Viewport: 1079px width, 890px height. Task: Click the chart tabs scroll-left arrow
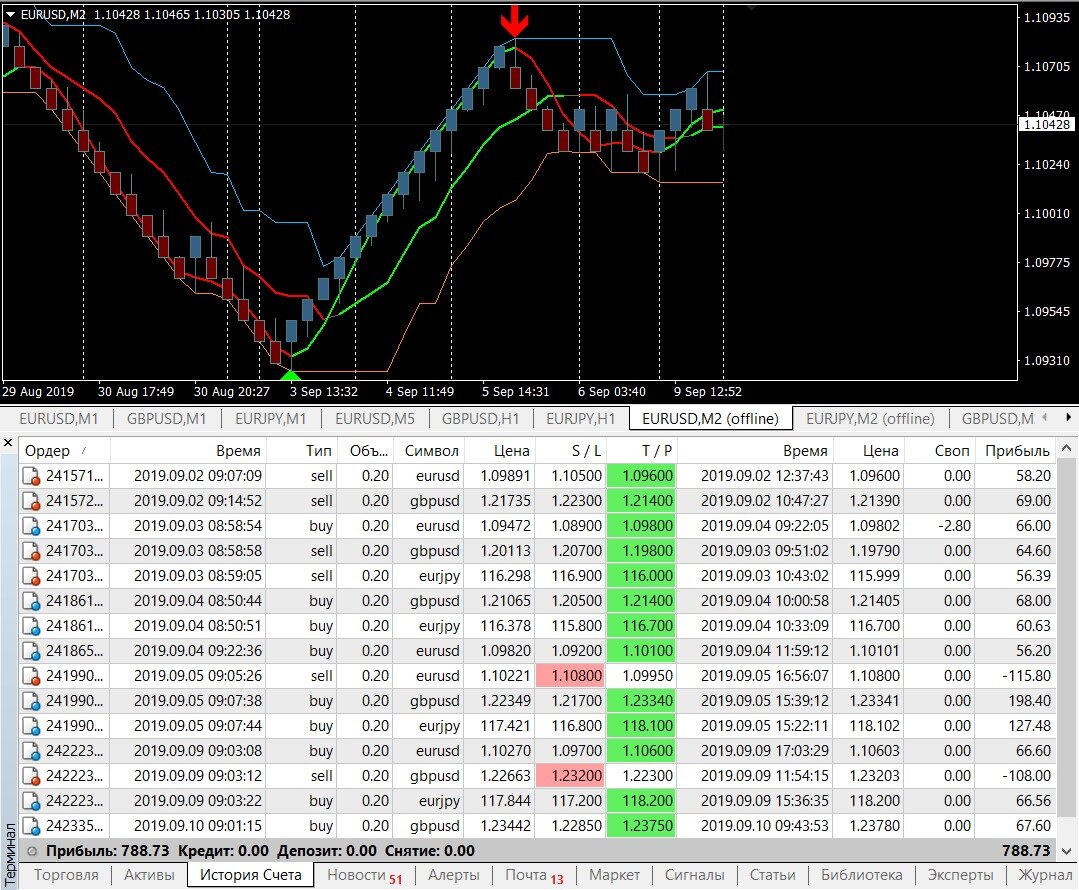click(x=1045, y=417)
